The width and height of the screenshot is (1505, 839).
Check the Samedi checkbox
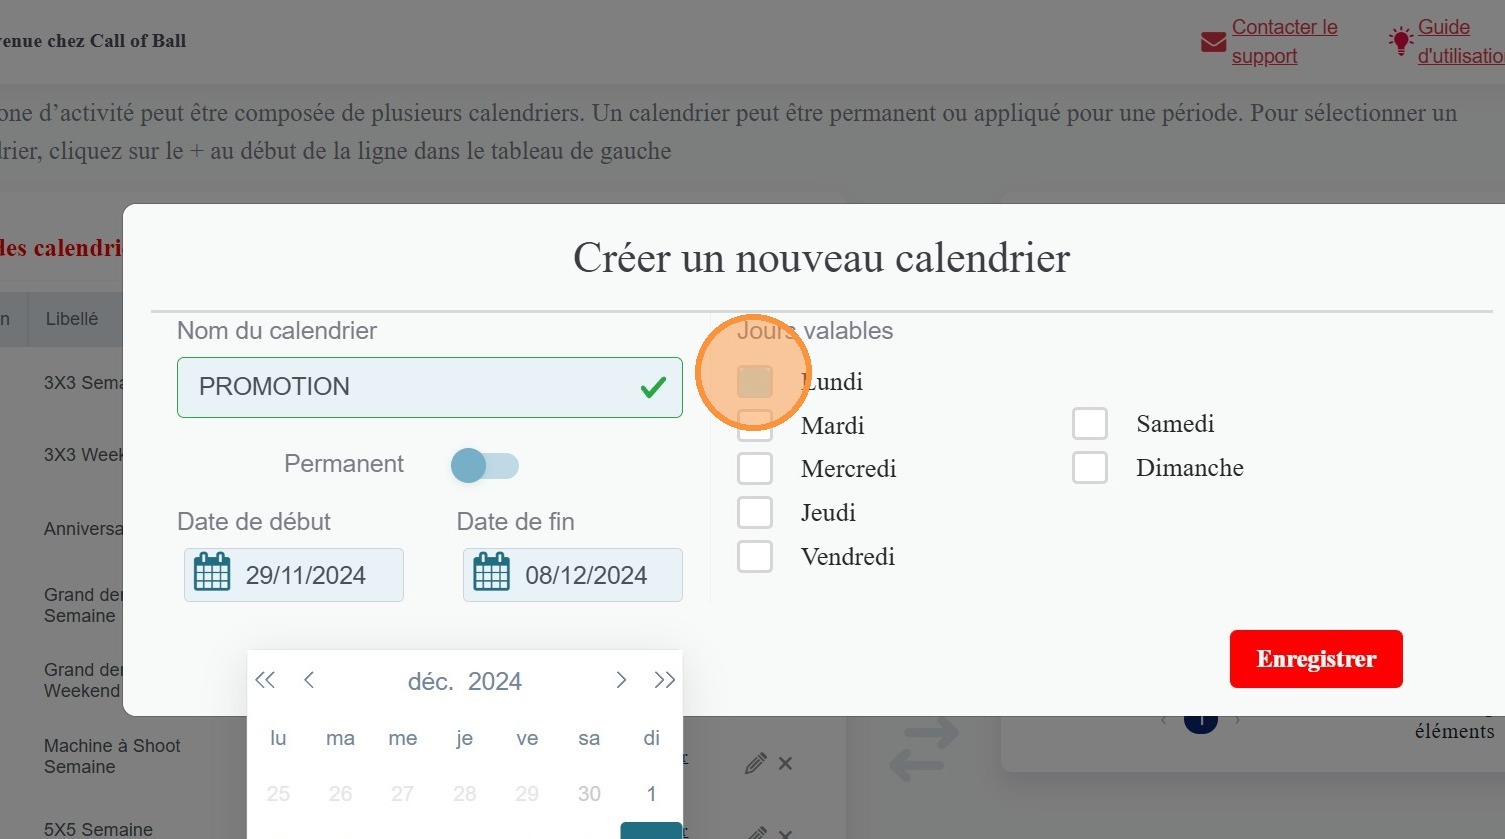click(x=1089, y=424)
